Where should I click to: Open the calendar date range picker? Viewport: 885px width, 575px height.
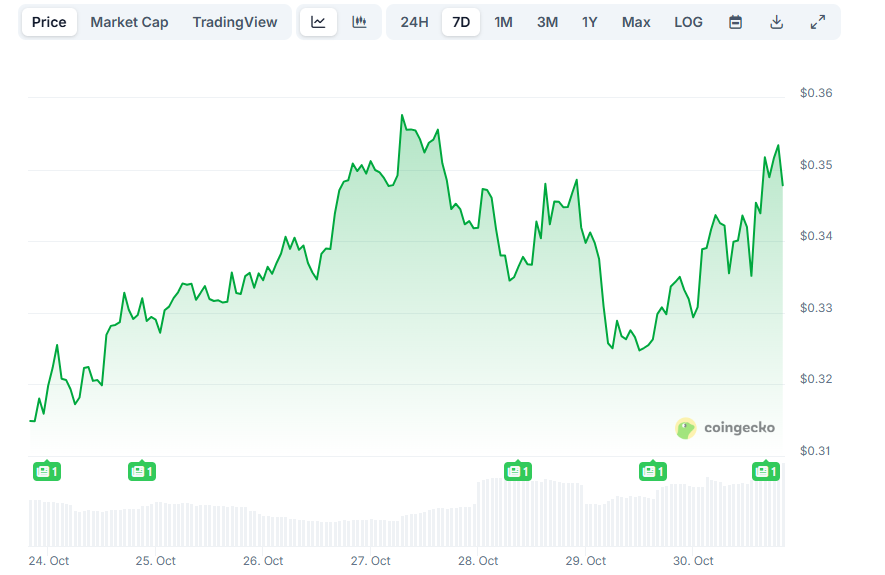click(x=735, y=22)
